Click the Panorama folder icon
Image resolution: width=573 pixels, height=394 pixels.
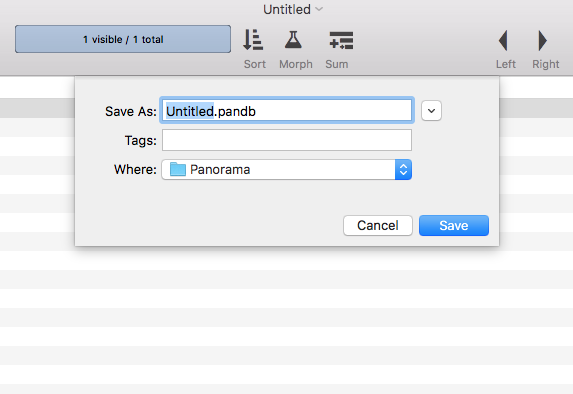tap(178, 169)
